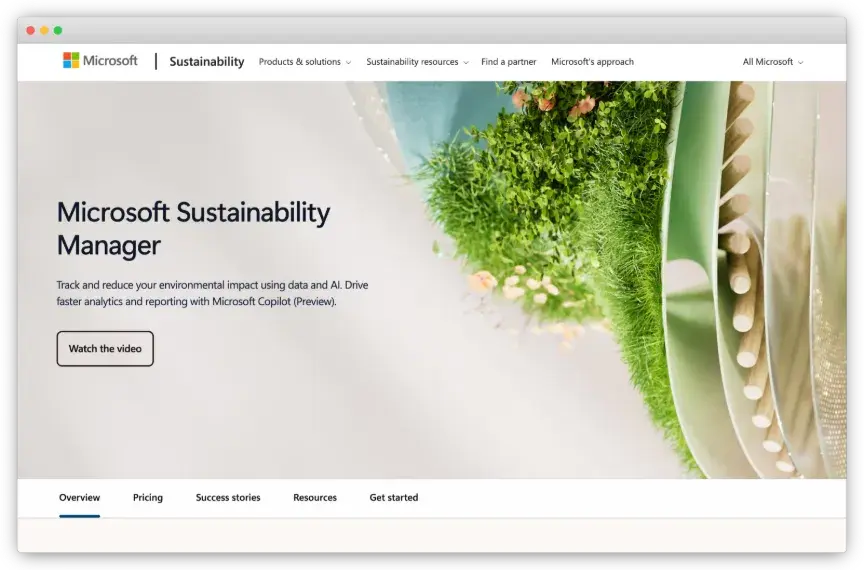Click the Microsoft logo
This screenshot has height=570, width=864.
tap(100, 61)
